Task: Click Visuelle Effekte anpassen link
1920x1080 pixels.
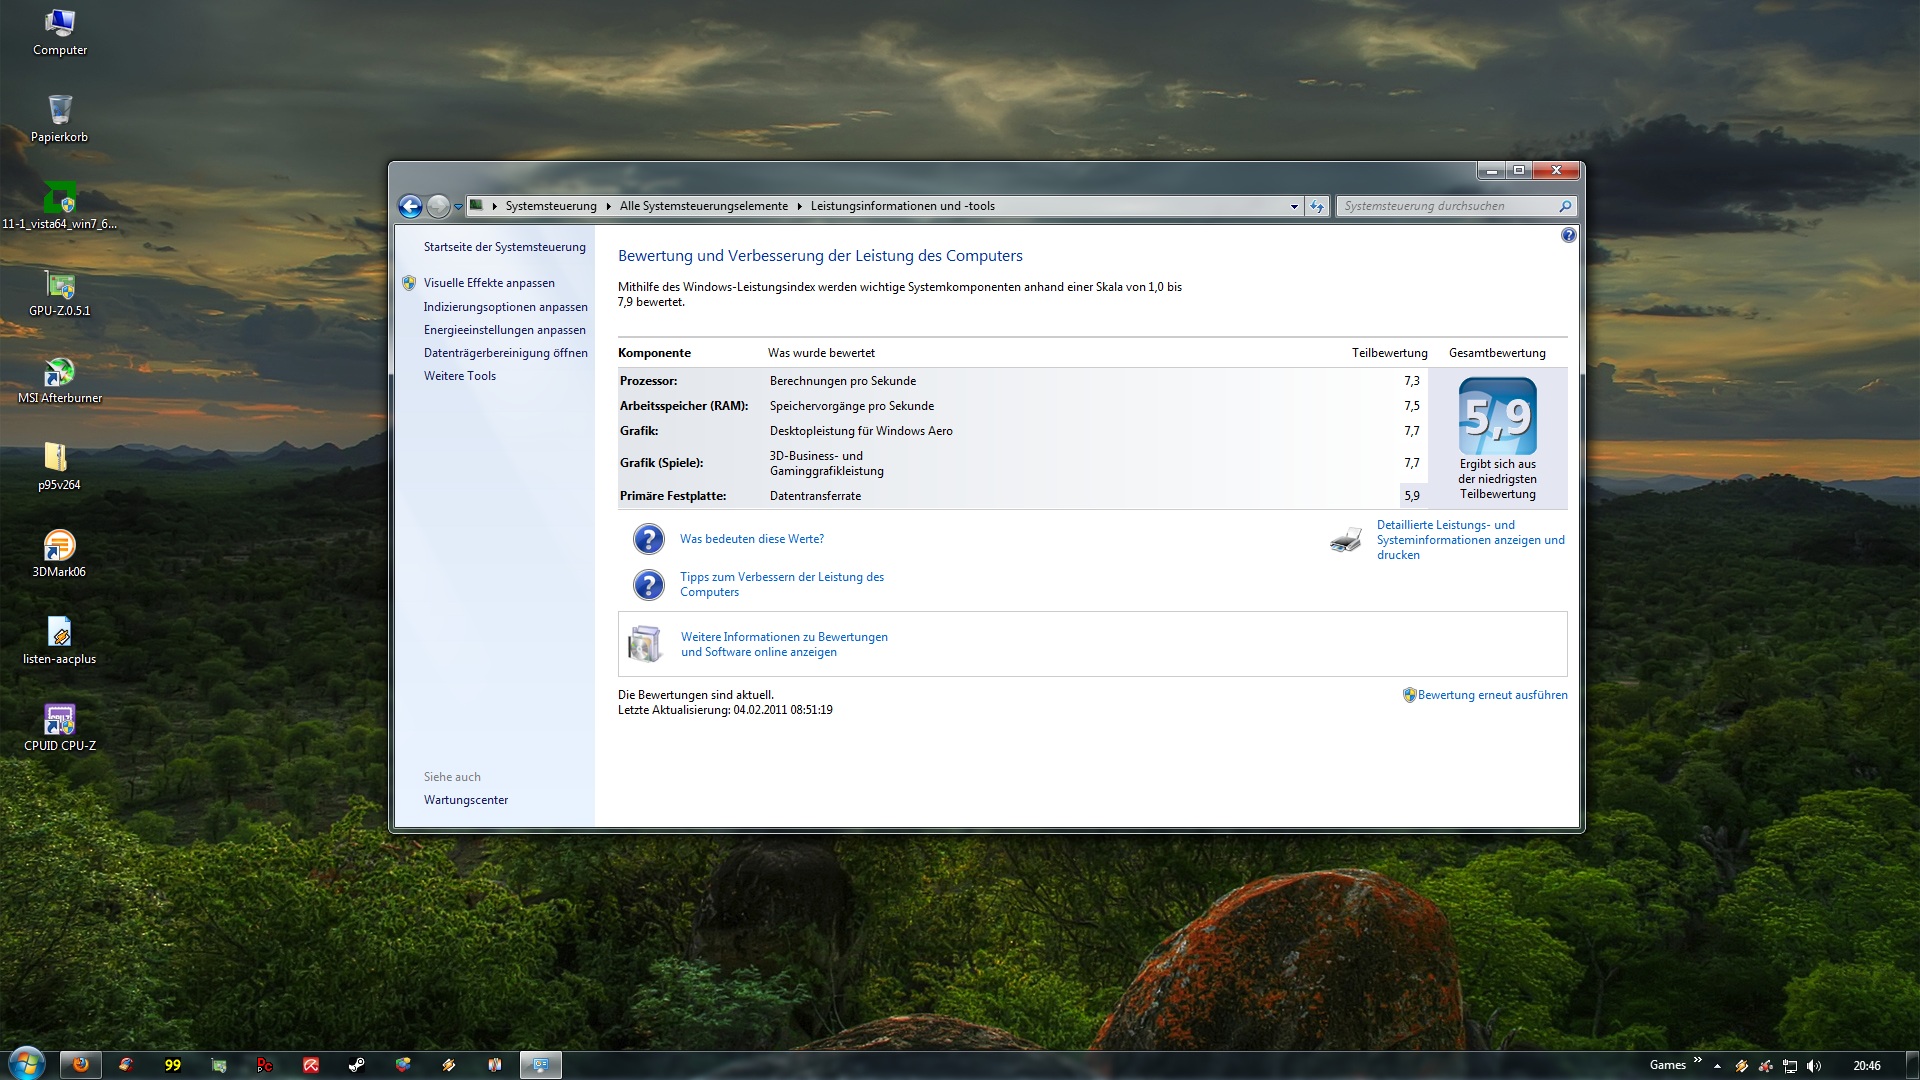Action: coord(488,283)
